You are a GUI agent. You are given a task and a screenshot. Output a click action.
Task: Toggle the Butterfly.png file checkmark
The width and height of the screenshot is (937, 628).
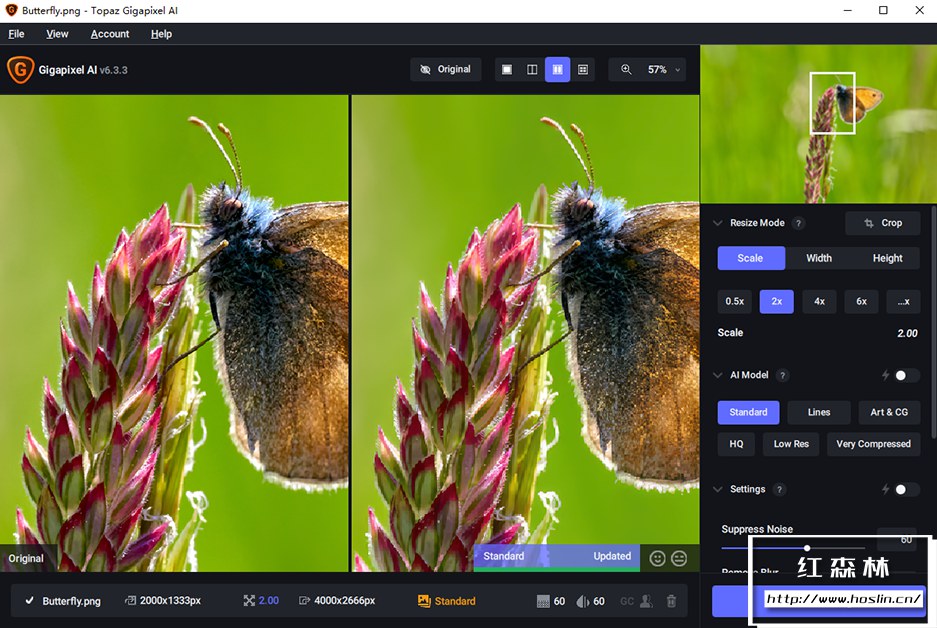(x=29, y=601)
